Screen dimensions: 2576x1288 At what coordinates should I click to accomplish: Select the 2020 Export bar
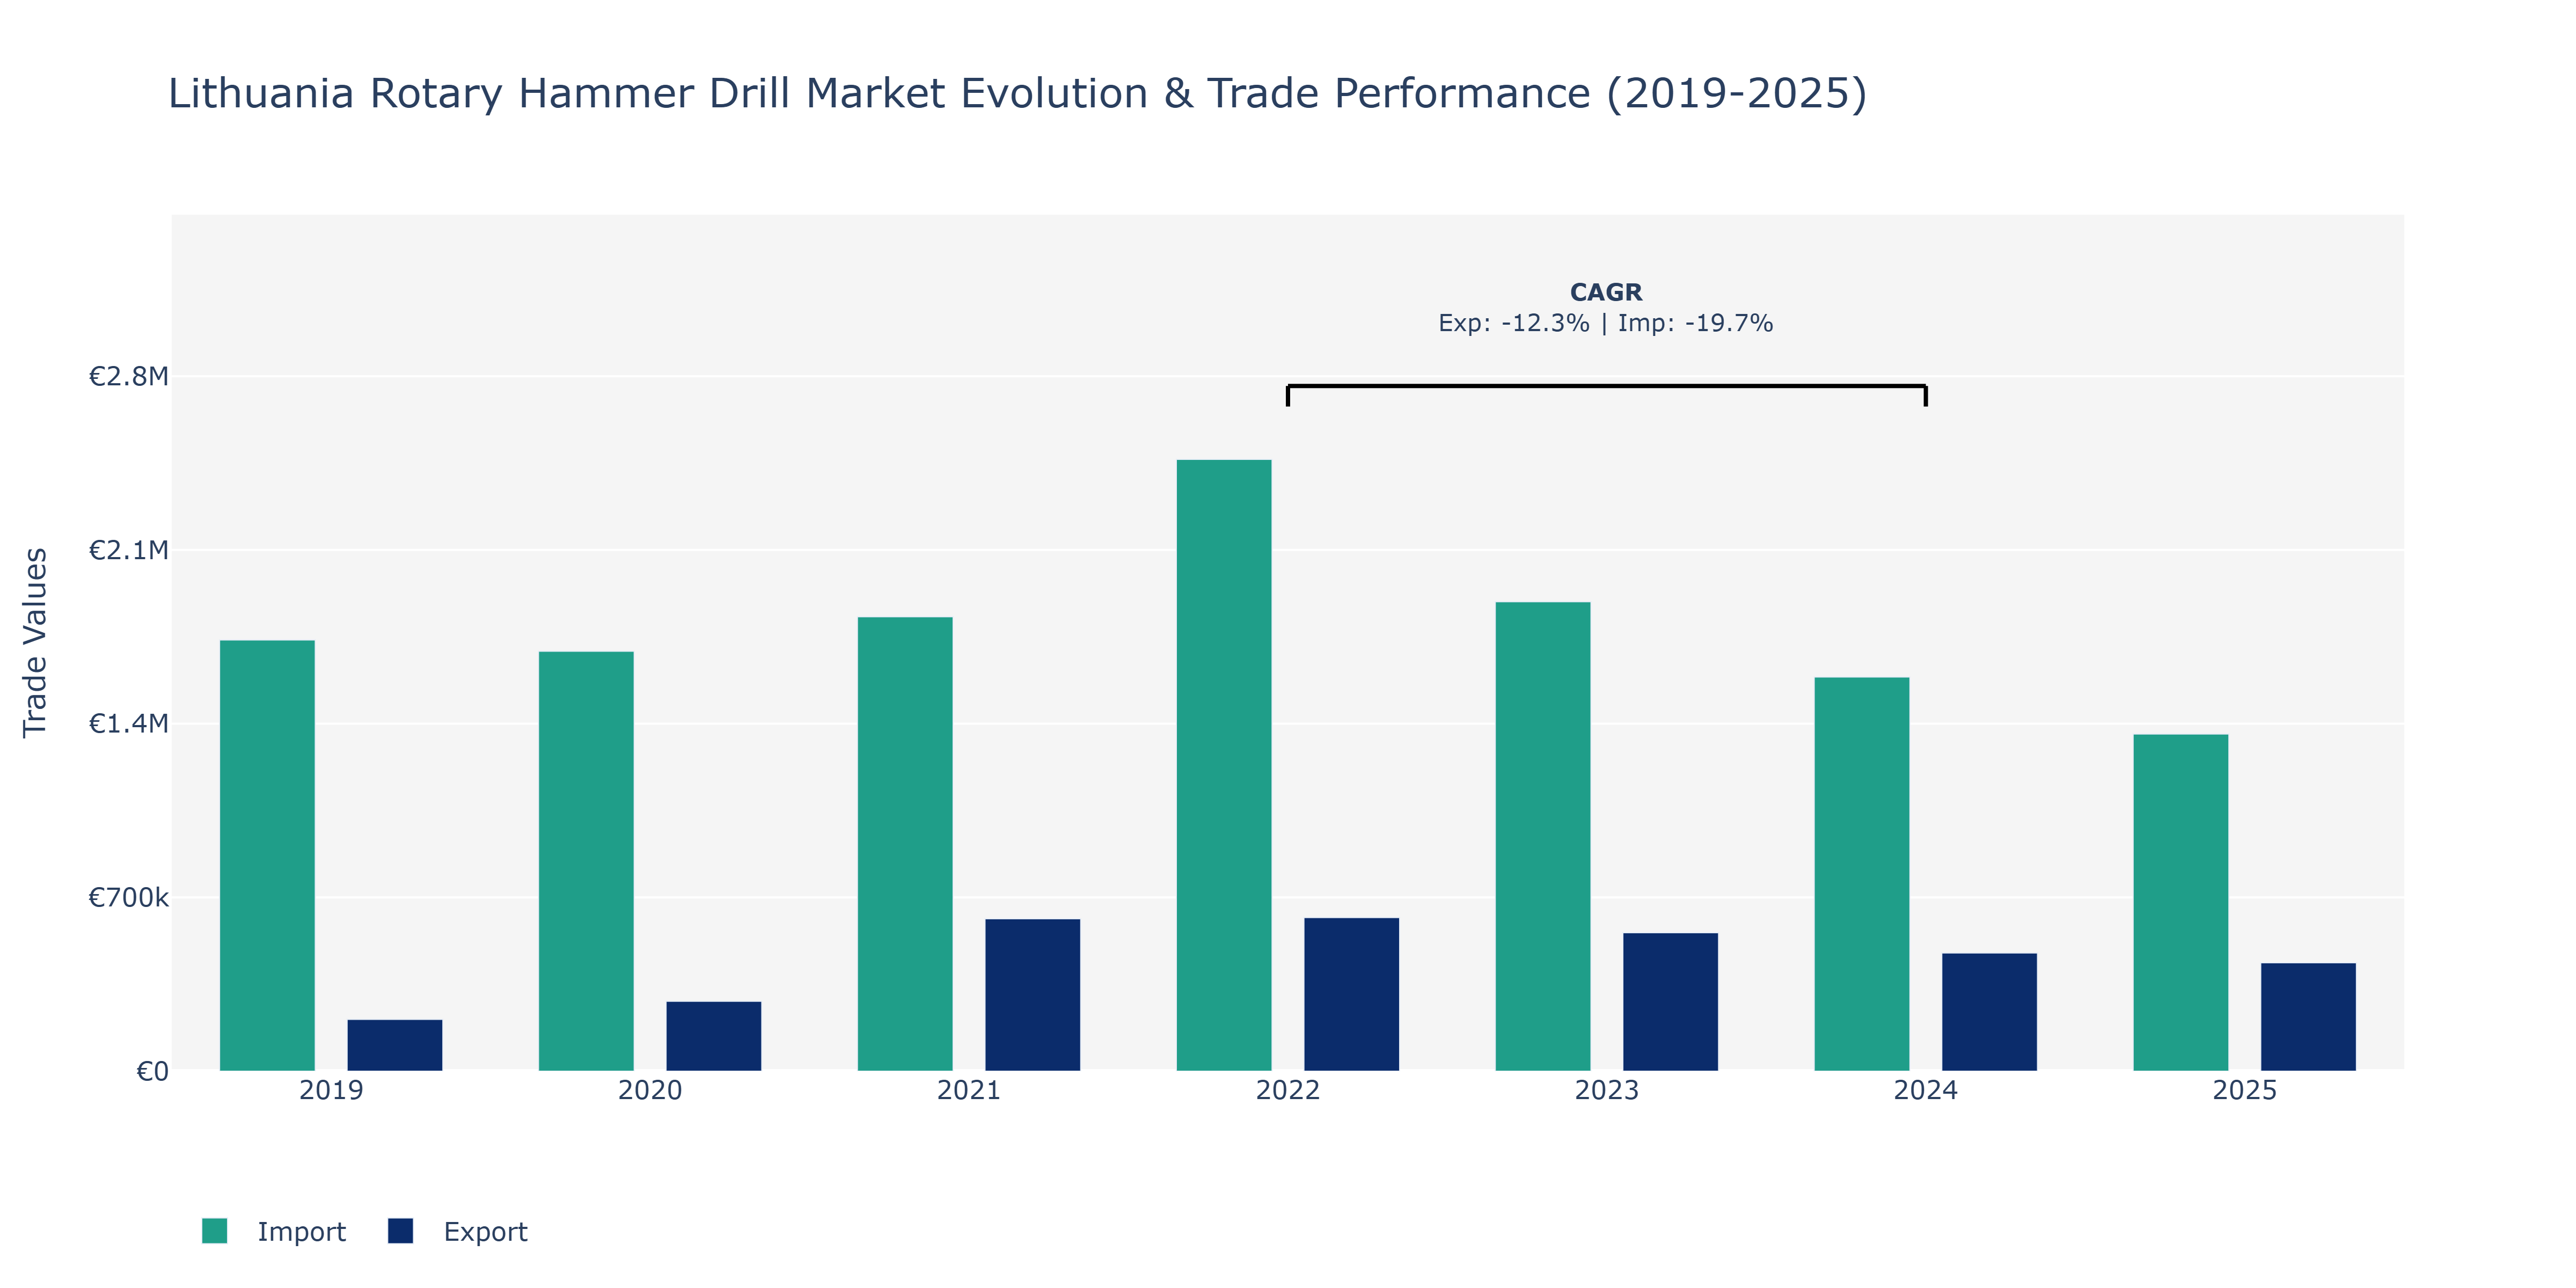tap(714, 1036)
